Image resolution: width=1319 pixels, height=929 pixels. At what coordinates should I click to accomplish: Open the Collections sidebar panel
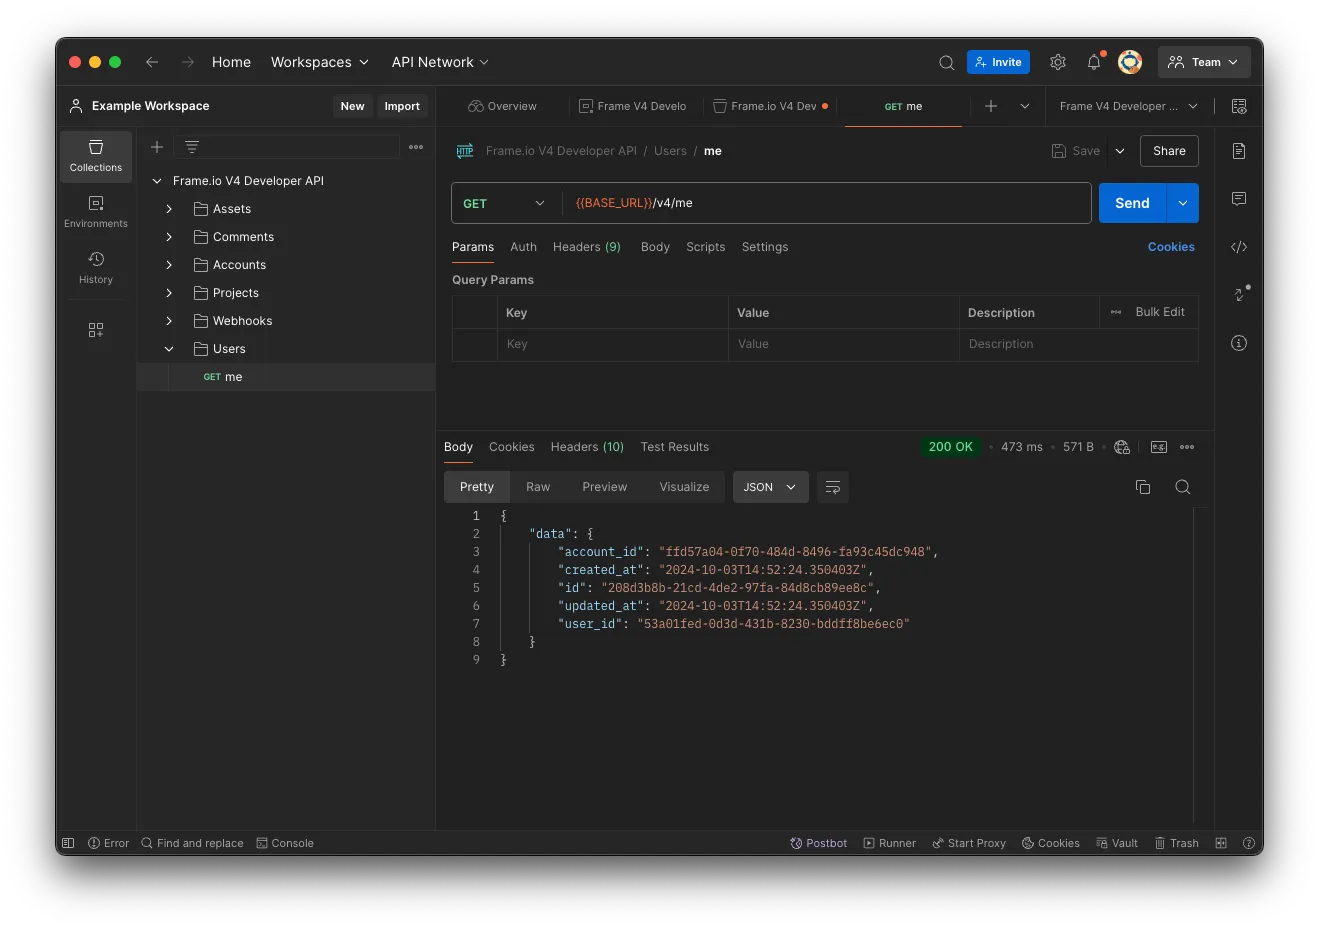pos(96,156)
